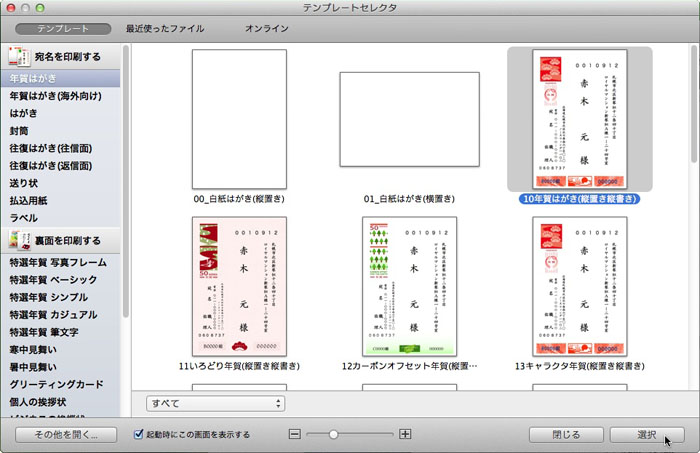Toggle 起動時にこの画面を表示する checkbox

coord(140,435)
